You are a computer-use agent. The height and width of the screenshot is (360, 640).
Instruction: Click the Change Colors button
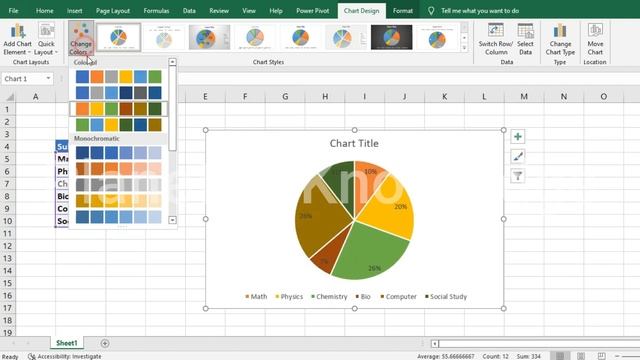pos(81,39)
